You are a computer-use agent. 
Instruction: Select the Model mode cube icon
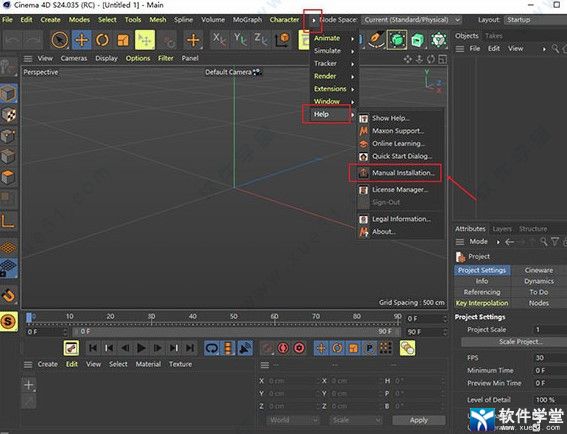coord(9,93)
